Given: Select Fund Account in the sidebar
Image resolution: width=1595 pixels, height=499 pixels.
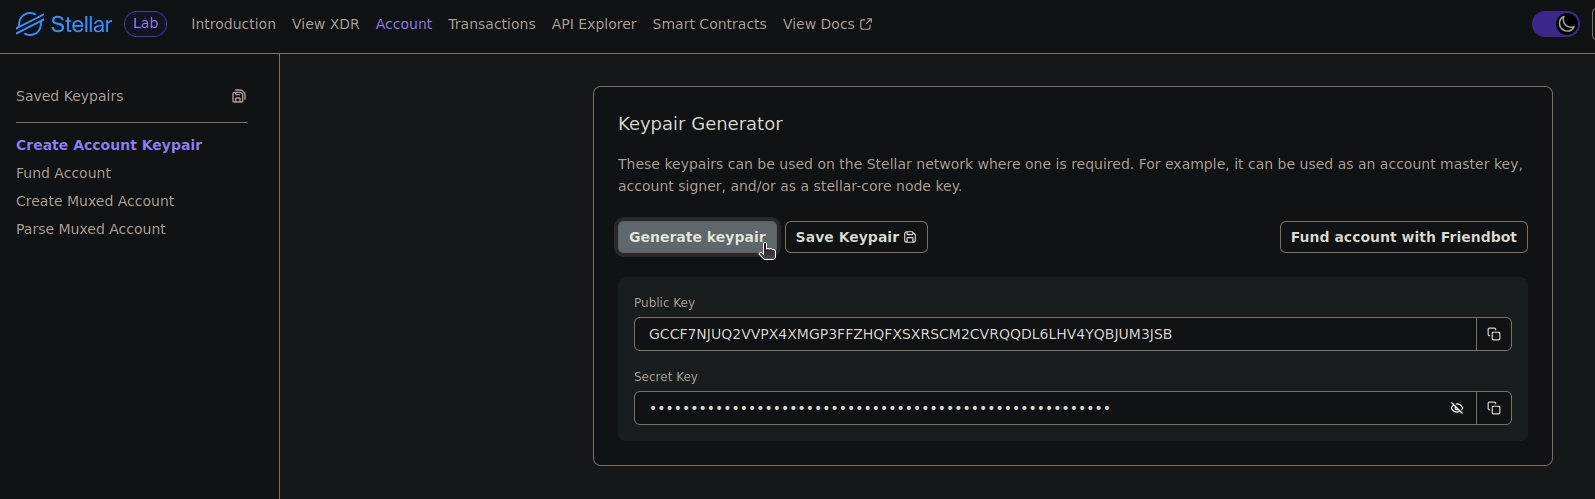Looking at the screenshot, I should point(63,173).
